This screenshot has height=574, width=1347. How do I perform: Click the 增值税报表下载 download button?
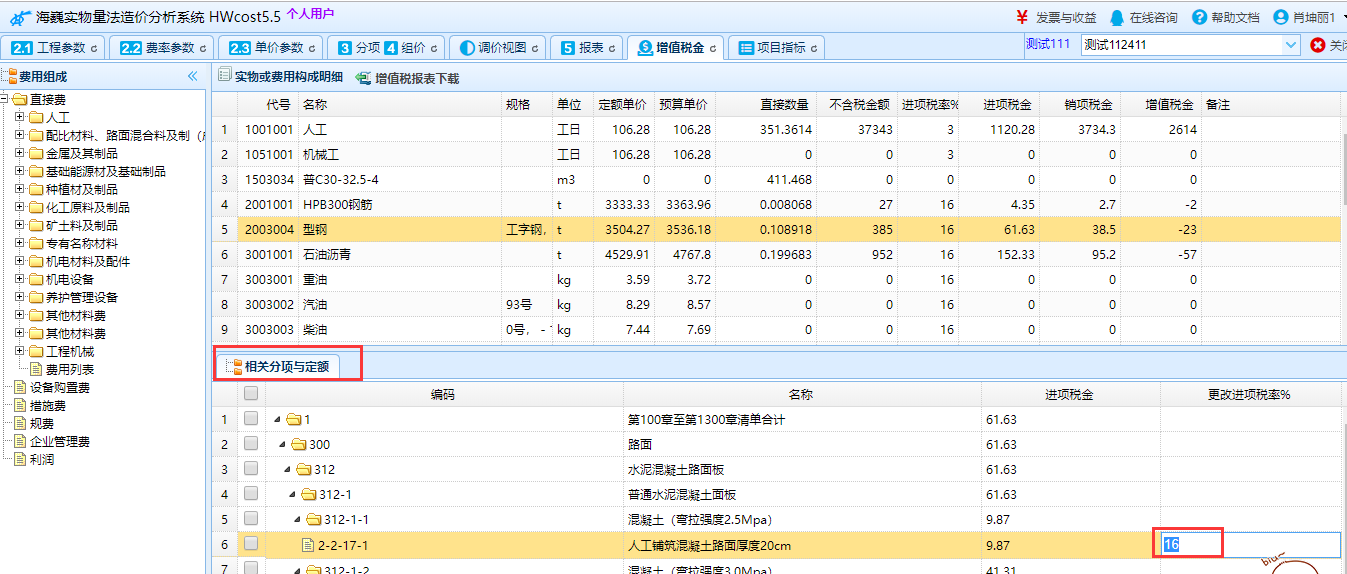coord(407,77)
